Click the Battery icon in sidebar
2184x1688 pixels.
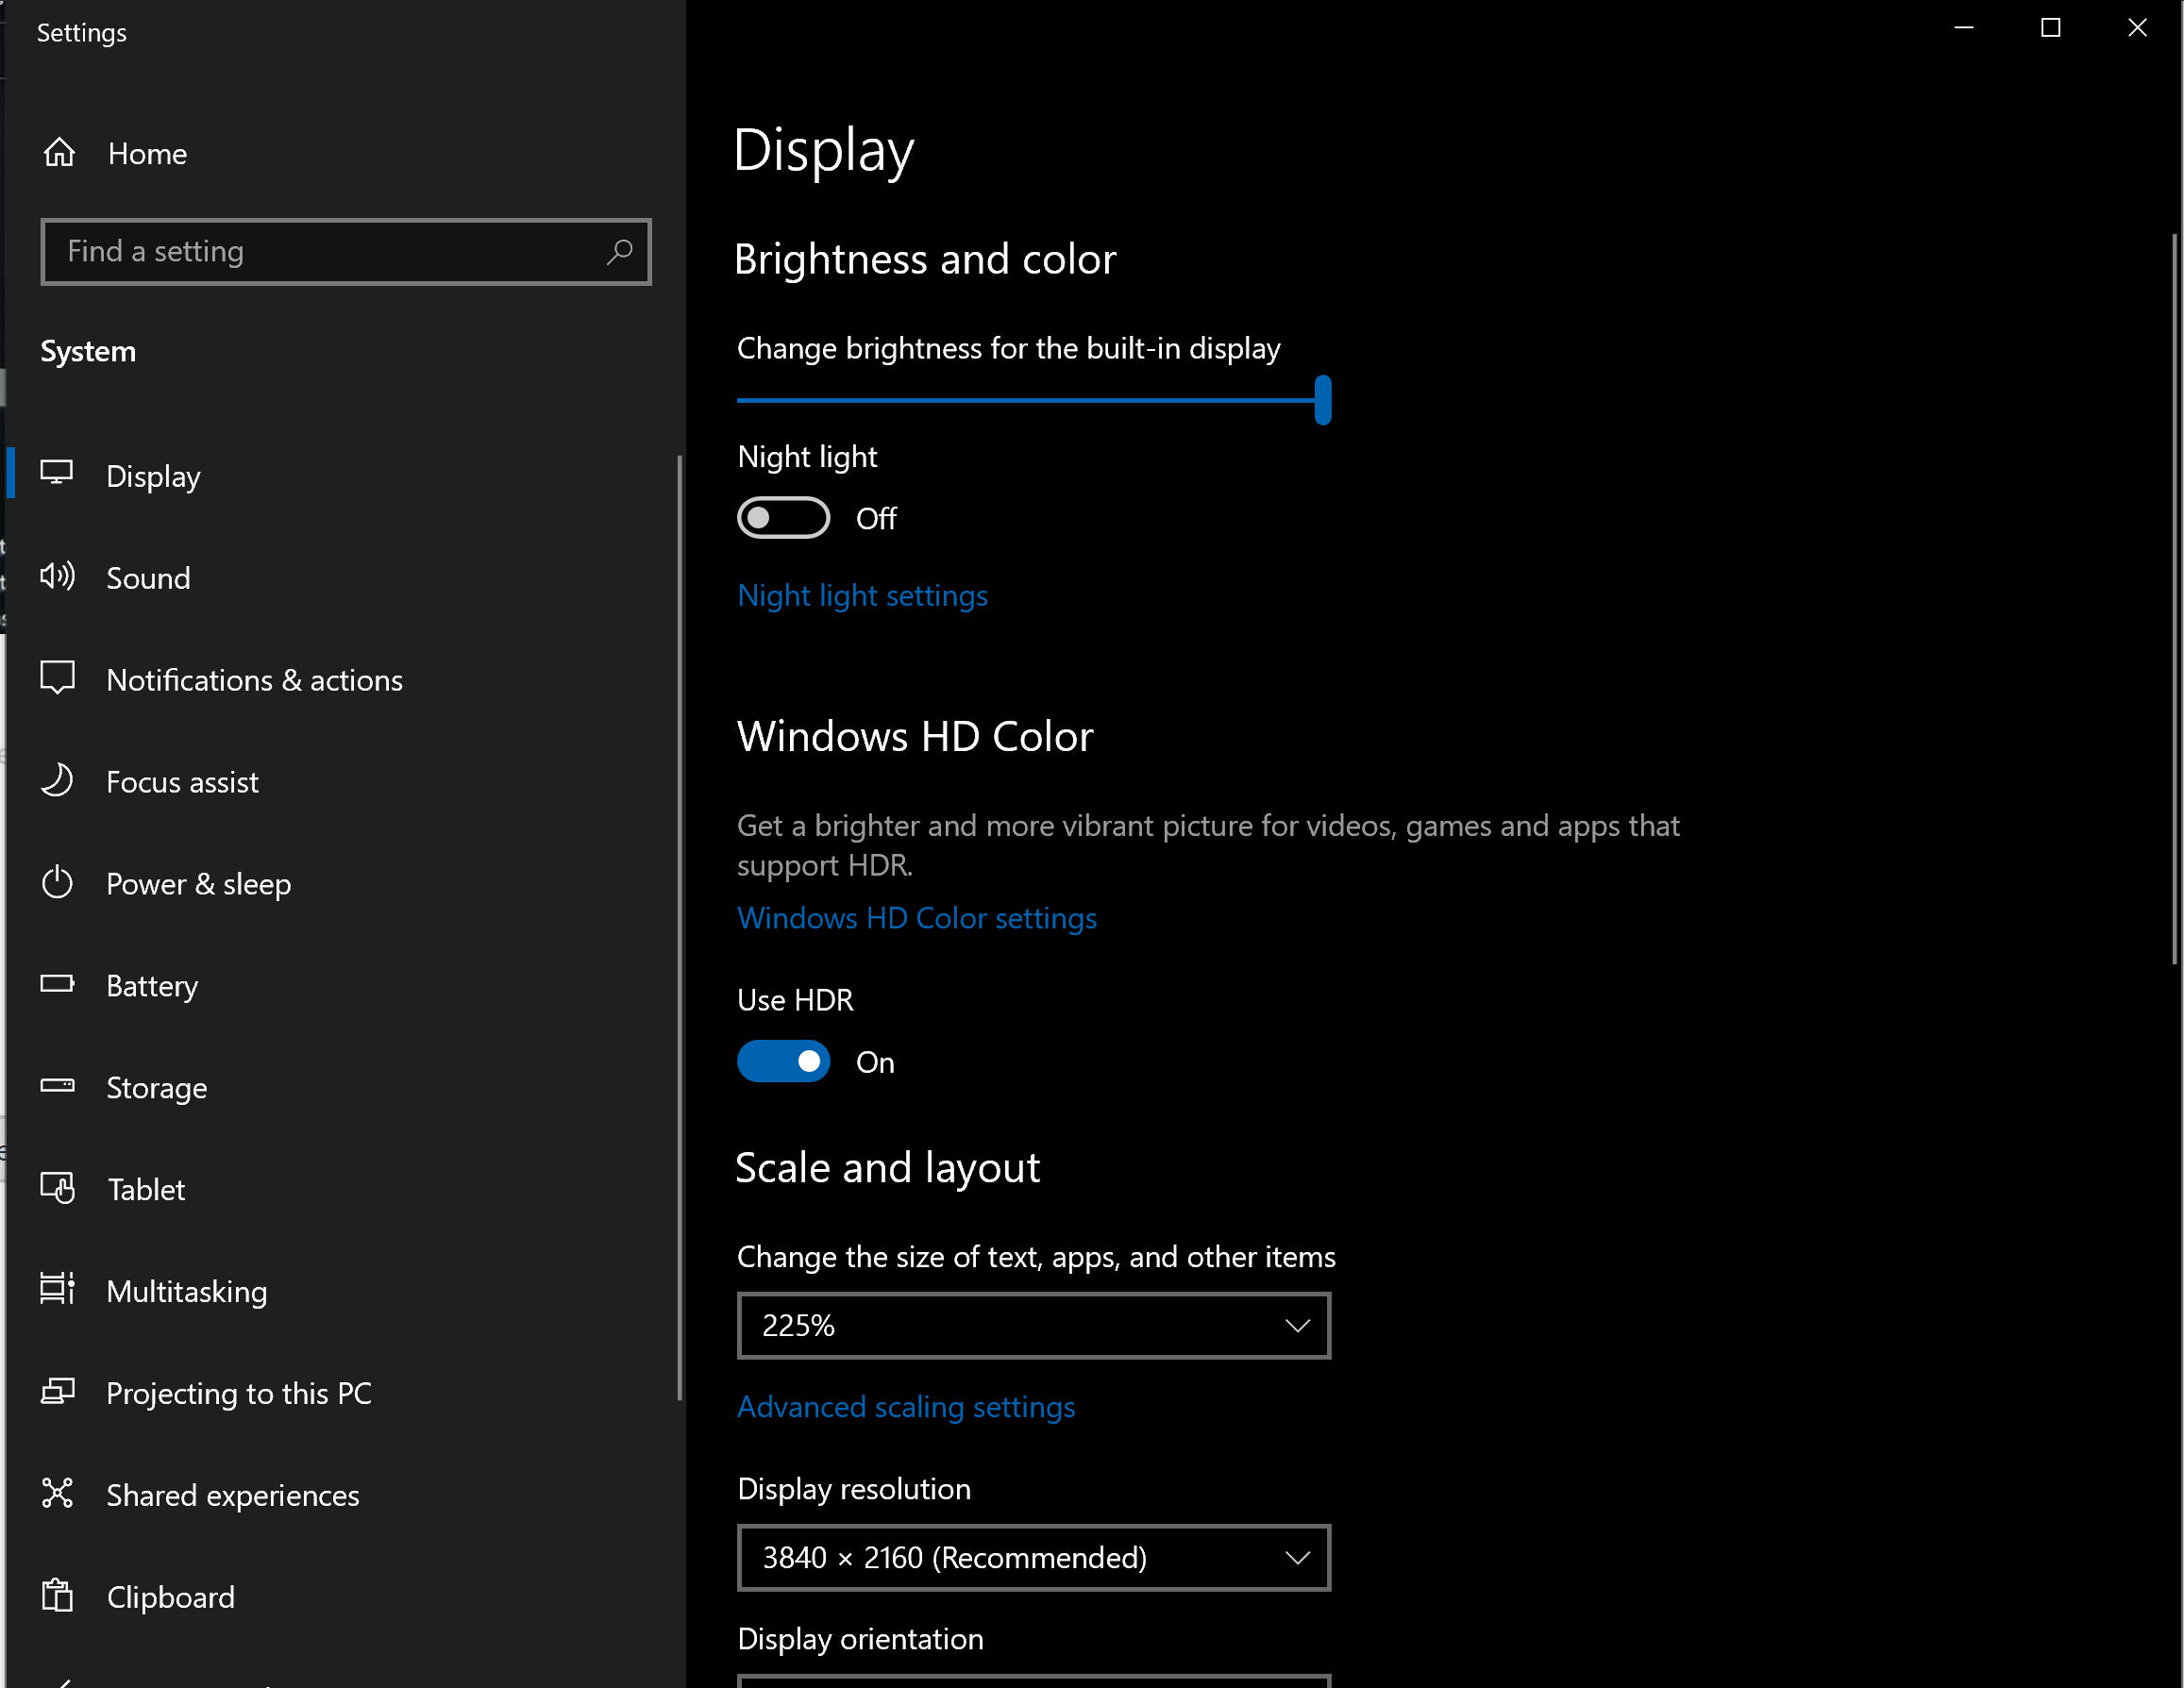click(x=57, y=984)
